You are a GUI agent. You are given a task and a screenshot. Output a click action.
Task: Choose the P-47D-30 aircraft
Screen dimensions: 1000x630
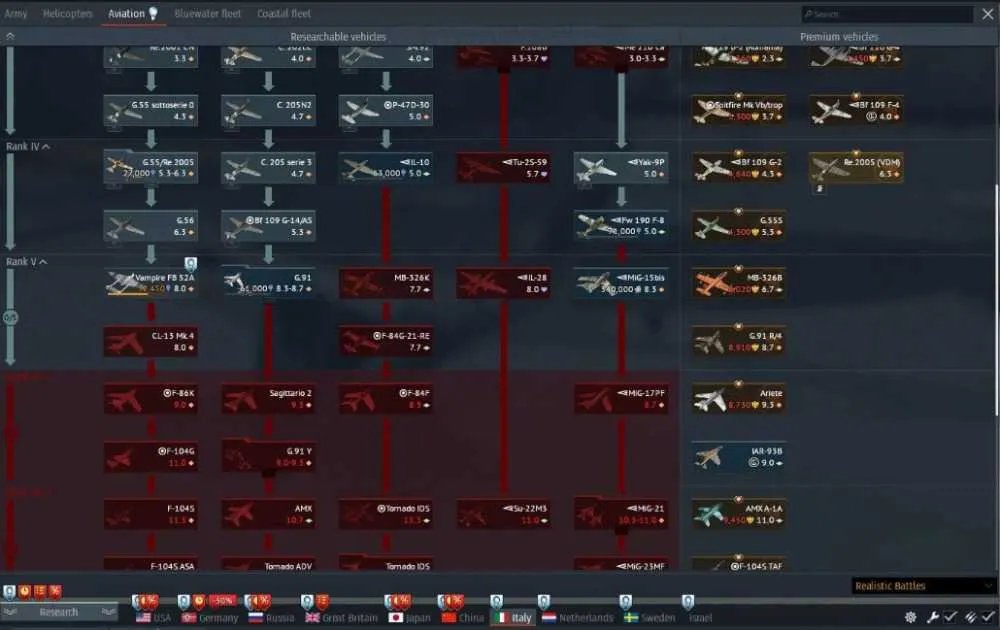coord(386,110)
